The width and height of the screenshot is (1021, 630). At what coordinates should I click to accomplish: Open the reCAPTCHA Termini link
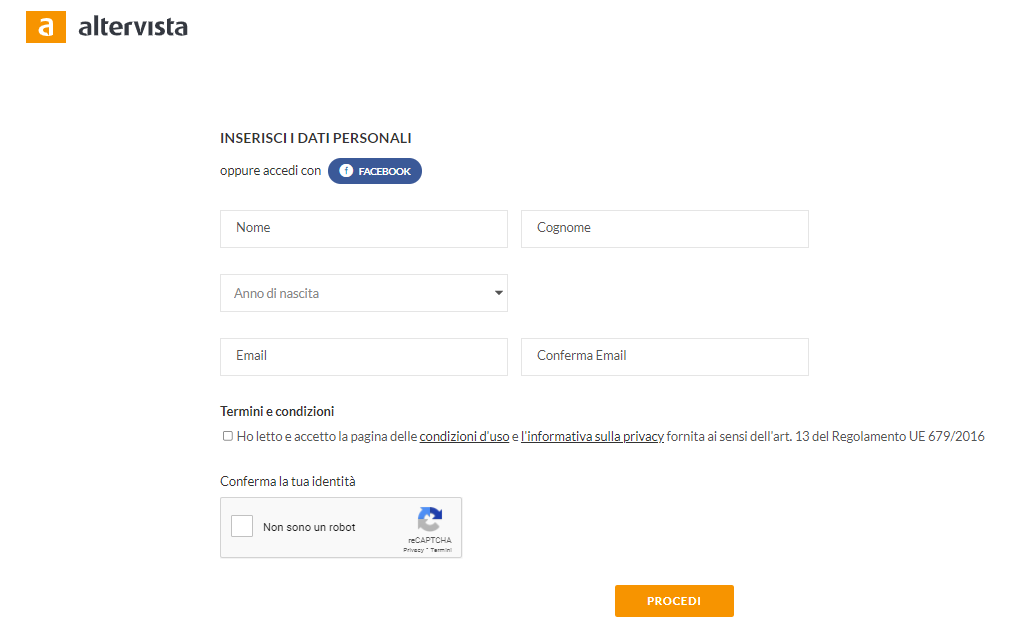click(x=442, y=550)
